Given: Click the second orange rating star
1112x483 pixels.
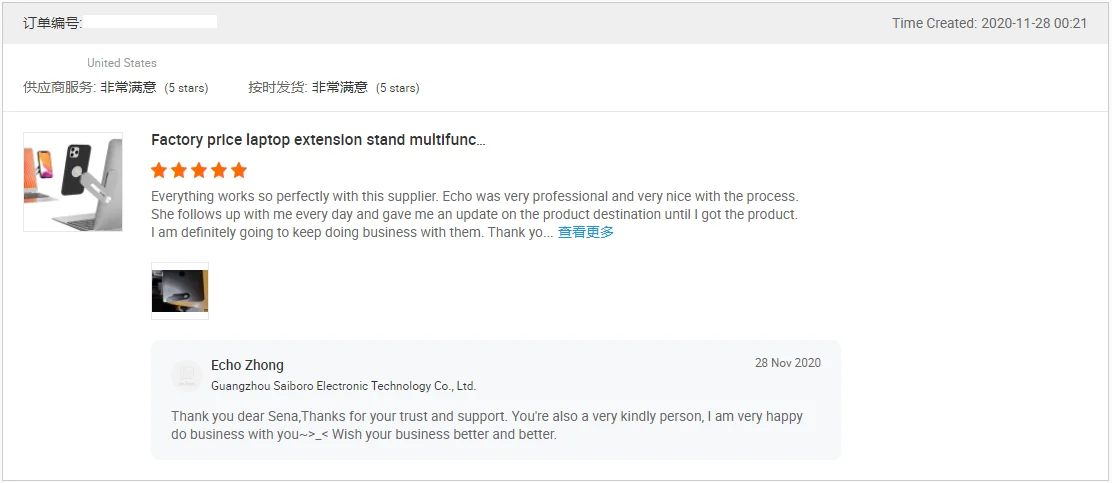Looking at the screenshot, I should point(179,170).
